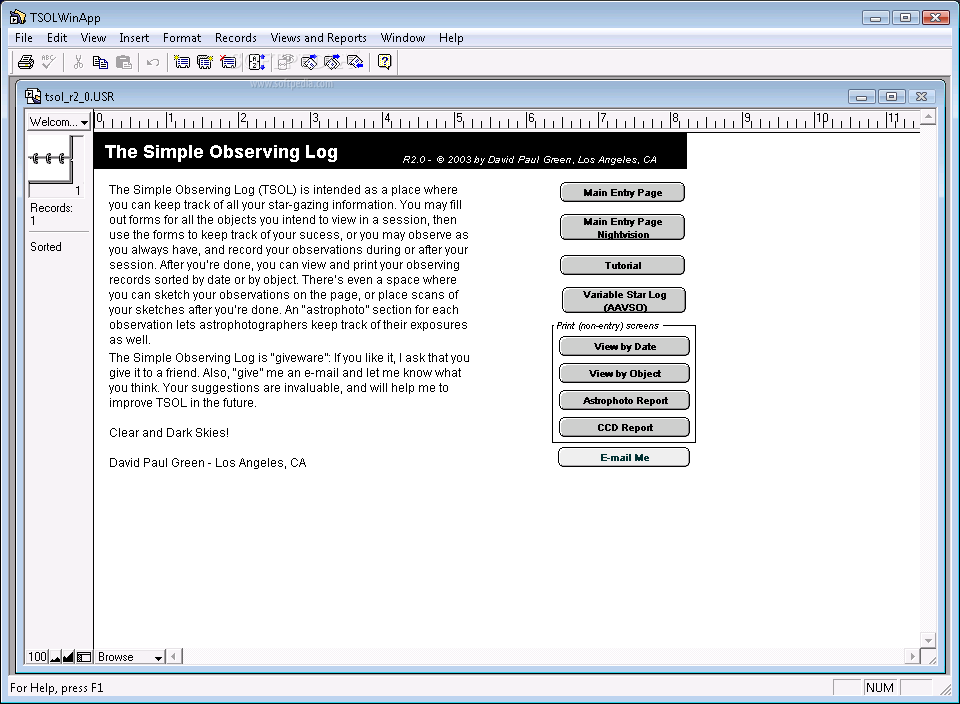Image resolution: width=960 pixels, height=704 pixels.
Task: Click the Delete Record icon with red X
Action: point(228,62)
